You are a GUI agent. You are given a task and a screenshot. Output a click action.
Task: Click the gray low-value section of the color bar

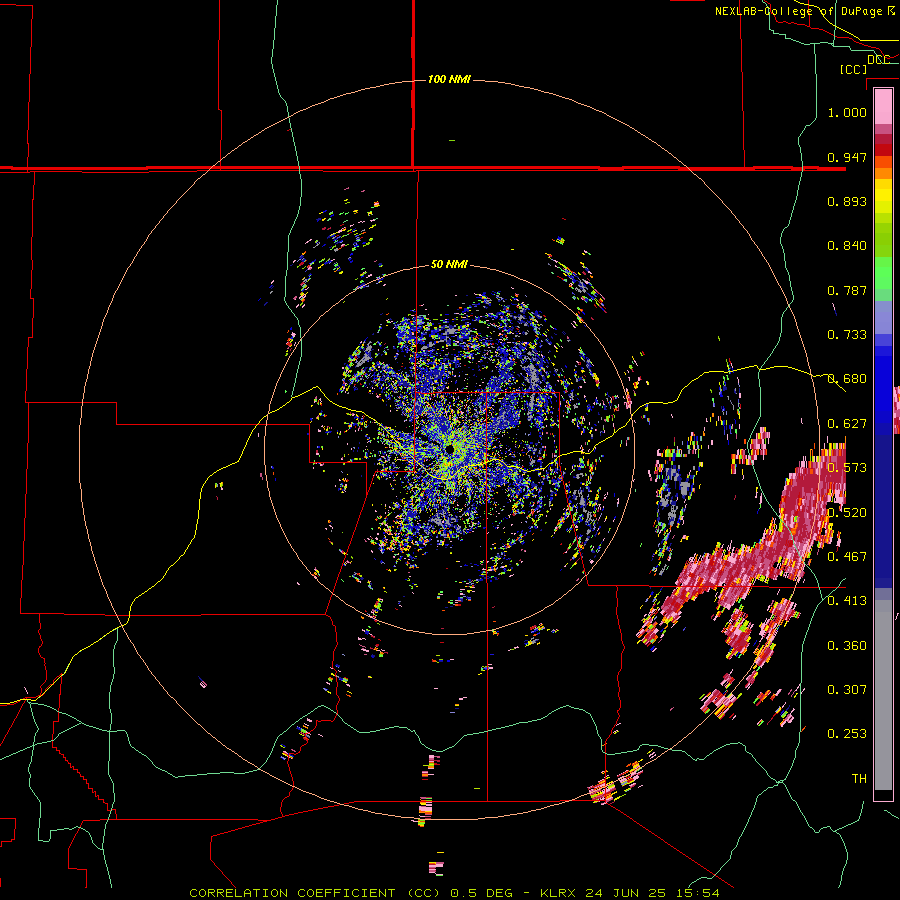[x=883, y=695]
